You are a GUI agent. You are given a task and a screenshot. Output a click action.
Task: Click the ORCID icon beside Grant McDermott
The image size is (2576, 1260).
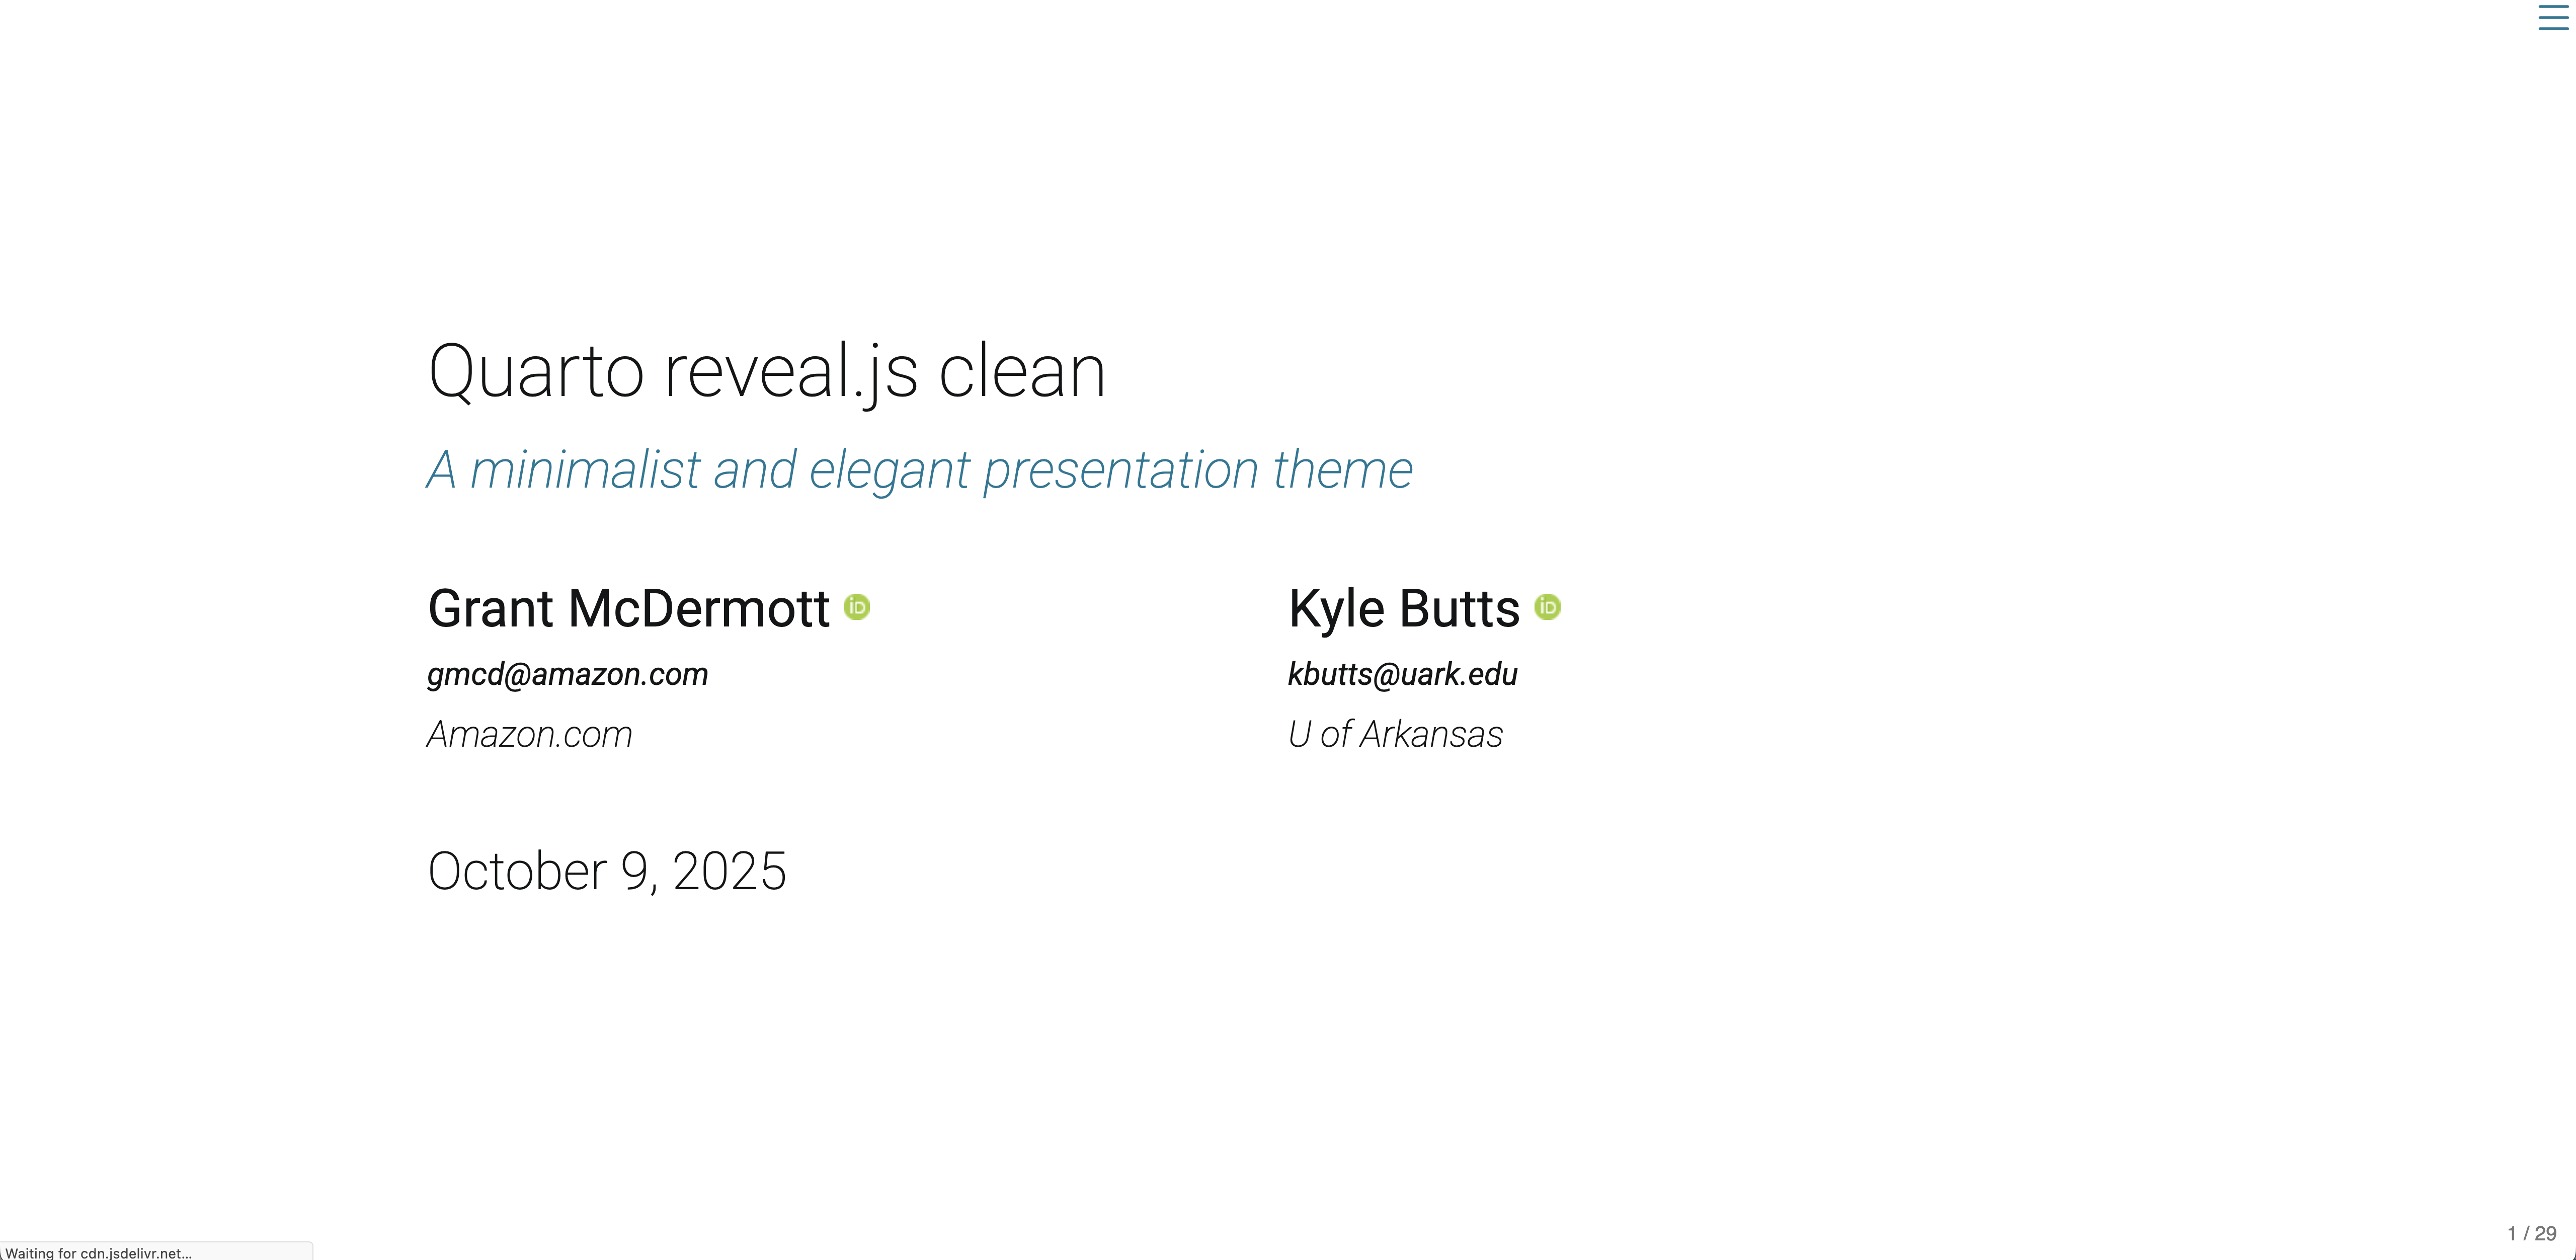857,607
